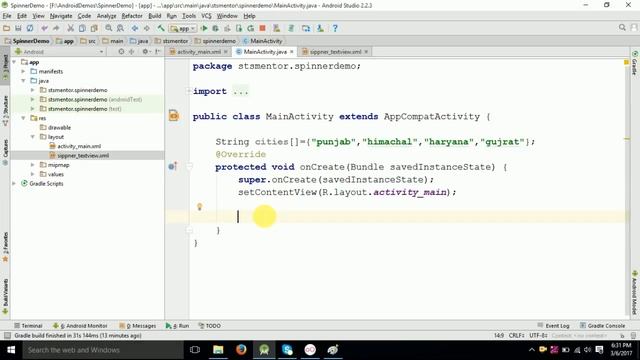Close the MainActivity.java tab

coord(291,52)
